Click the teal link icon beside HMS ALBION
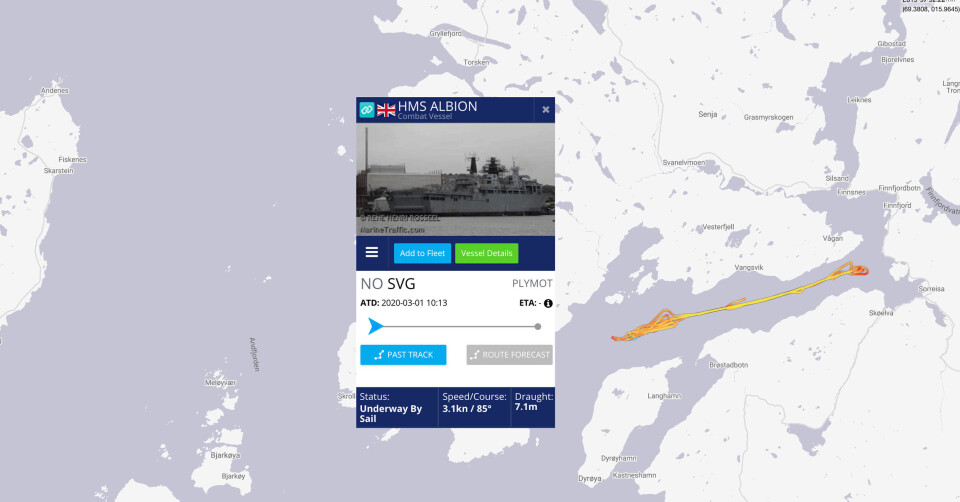This screenshot has width=960, height=502. point(367,110)
